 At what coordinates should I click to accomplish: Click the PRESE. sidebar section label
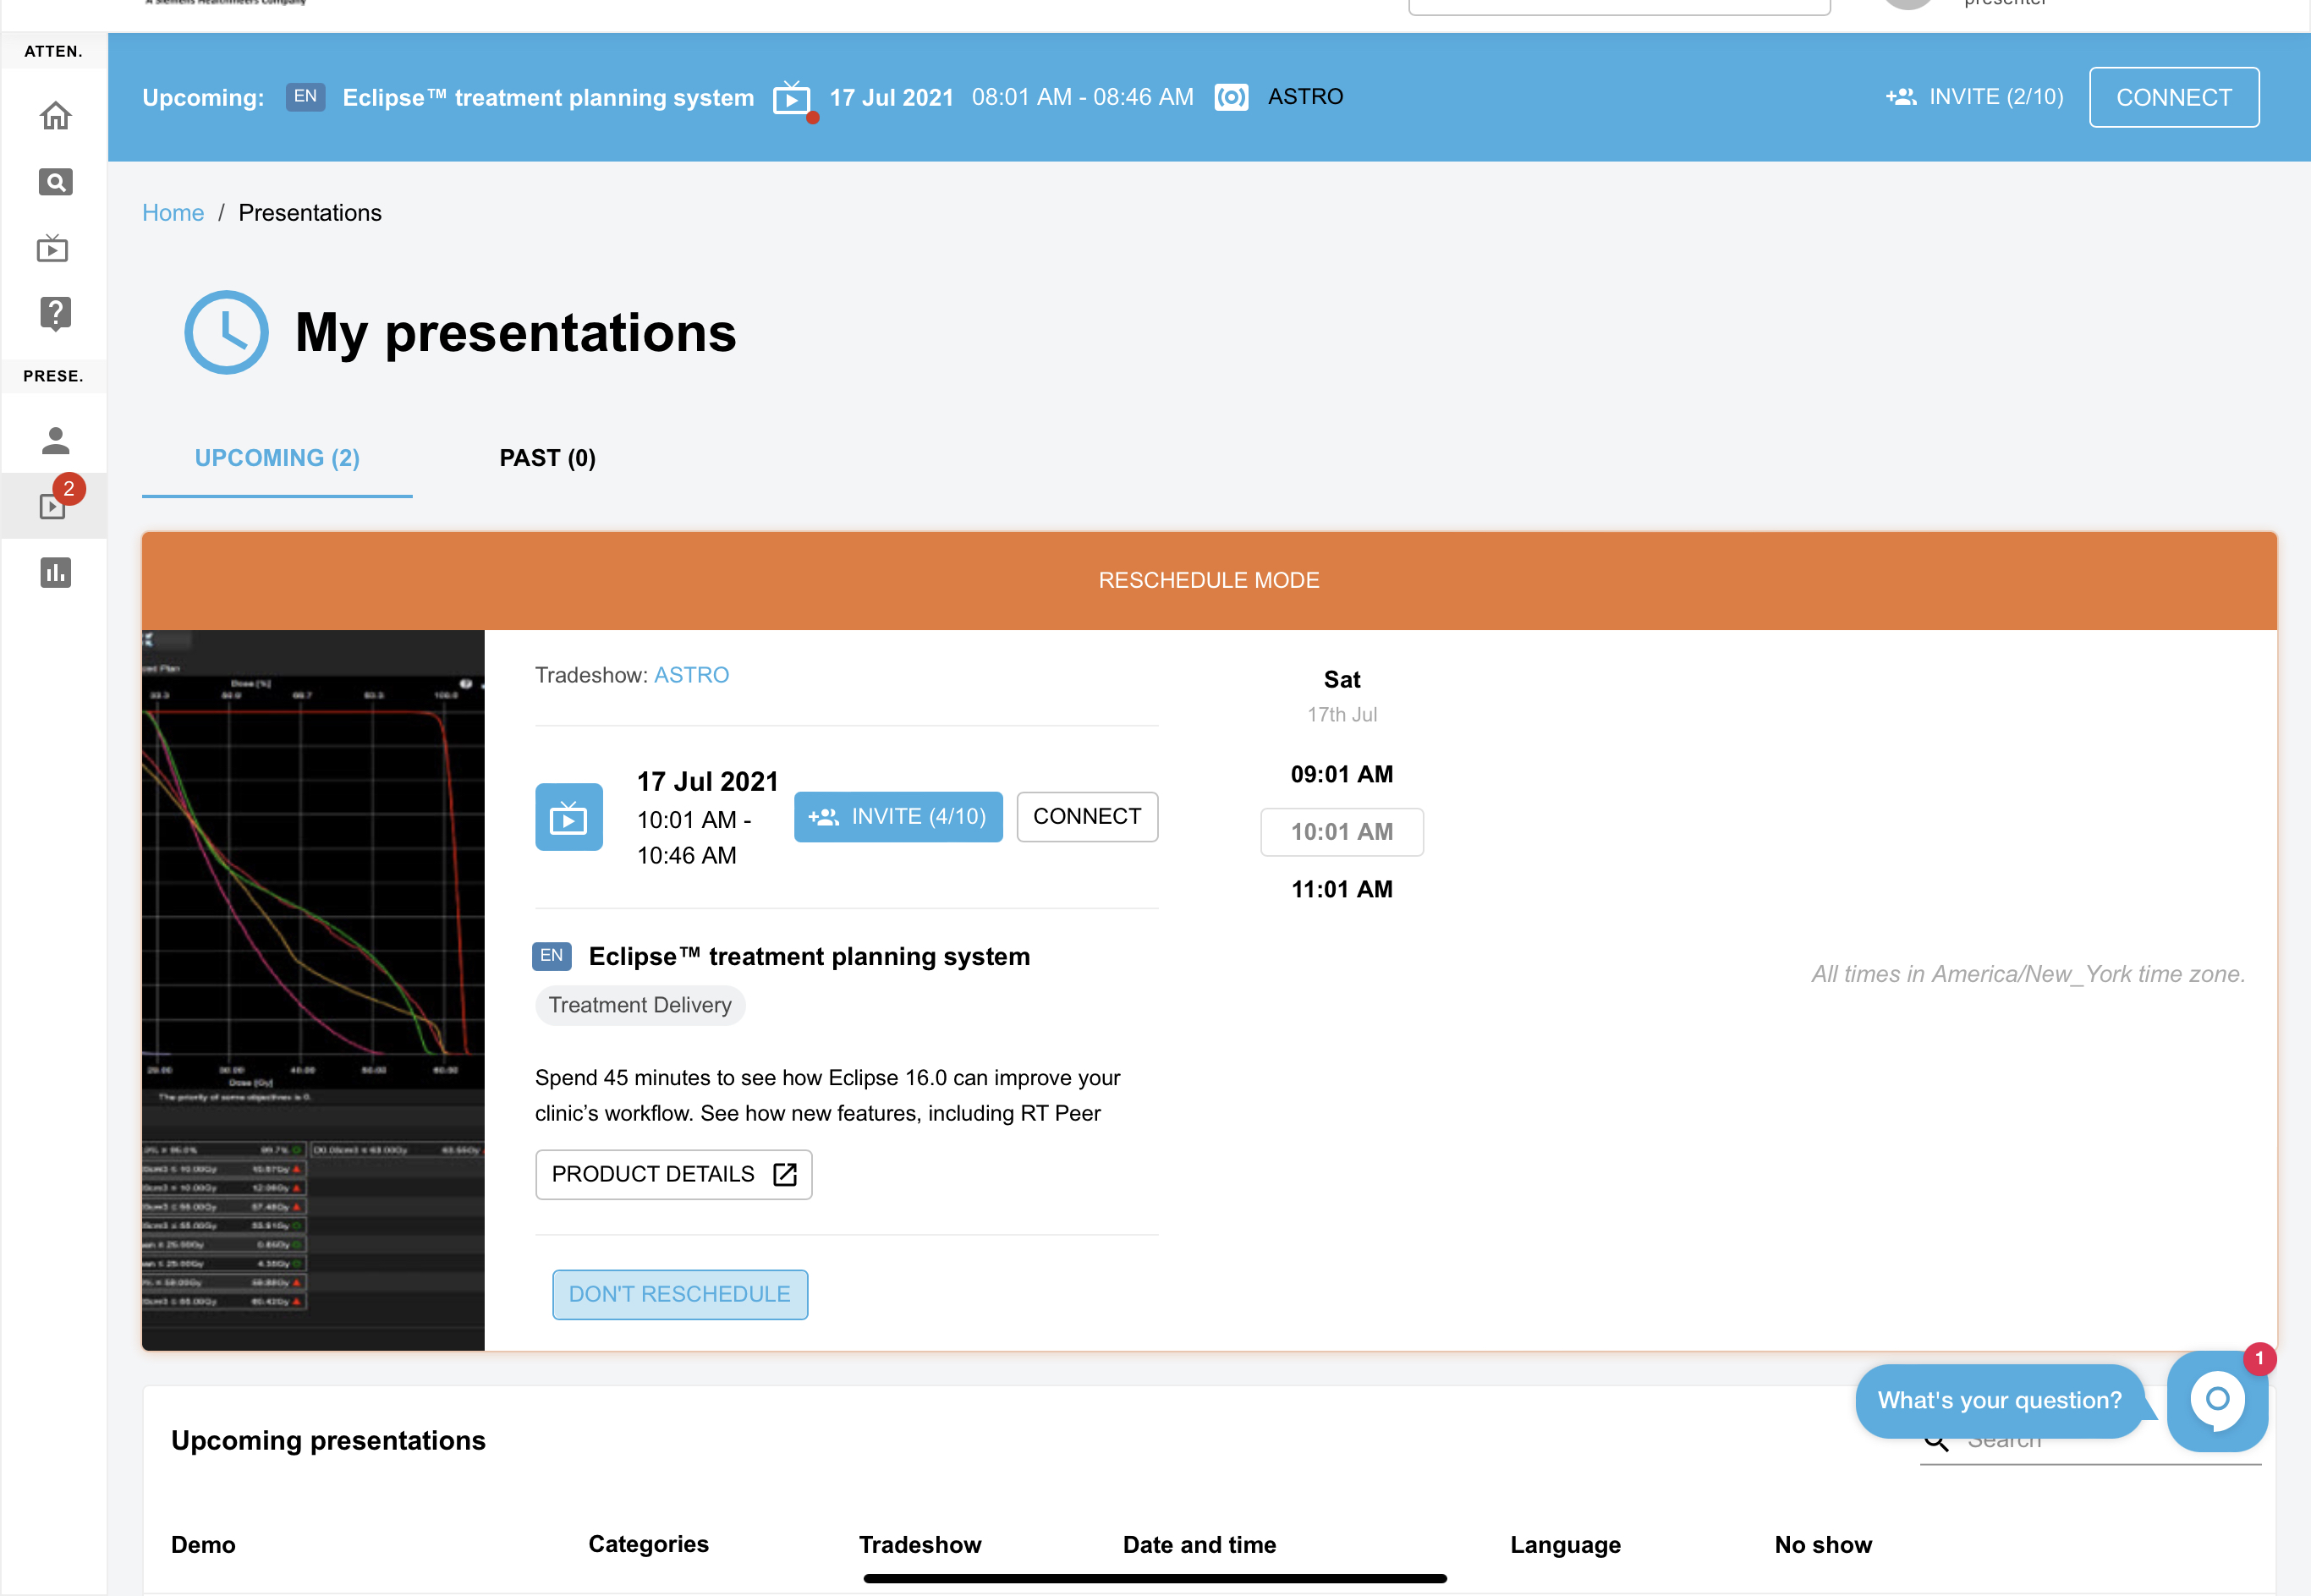[53, 376]
